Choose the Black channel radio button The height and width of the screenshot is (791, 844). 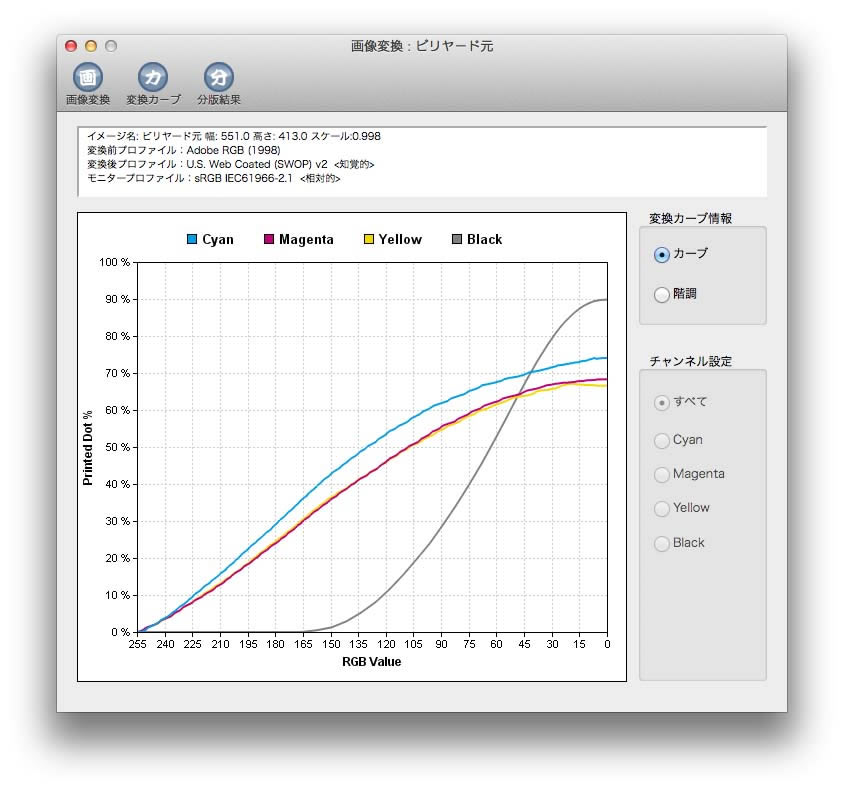(x=661, y=544)
